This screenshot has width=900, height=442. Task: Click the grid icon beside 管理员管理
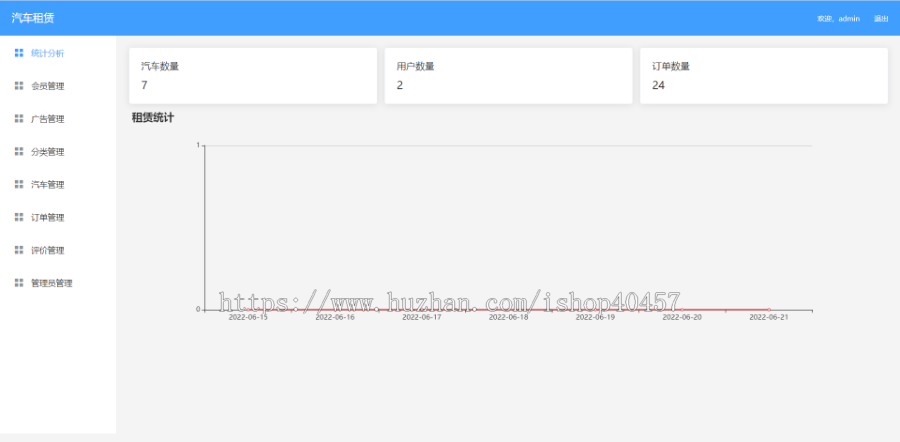click(x=19, y=282)
